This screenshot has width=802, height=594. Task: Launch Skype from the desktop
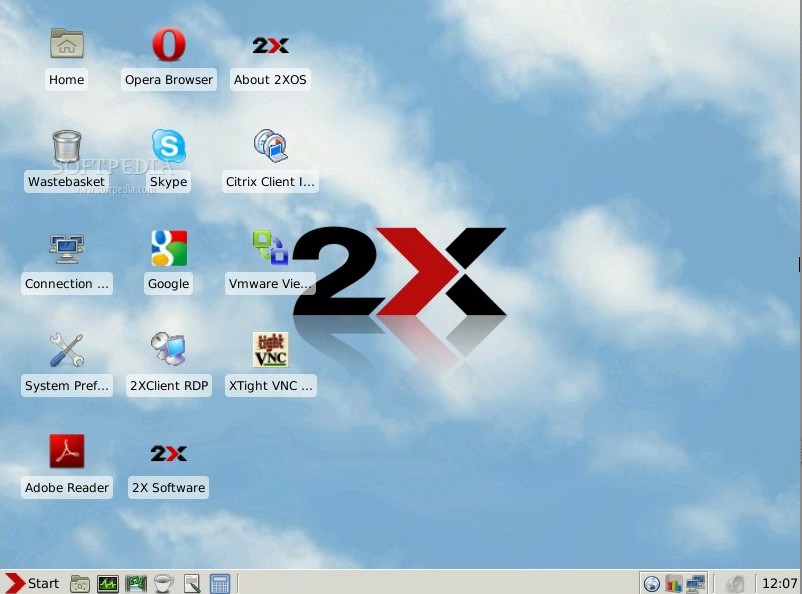click(x=169, y=146)
